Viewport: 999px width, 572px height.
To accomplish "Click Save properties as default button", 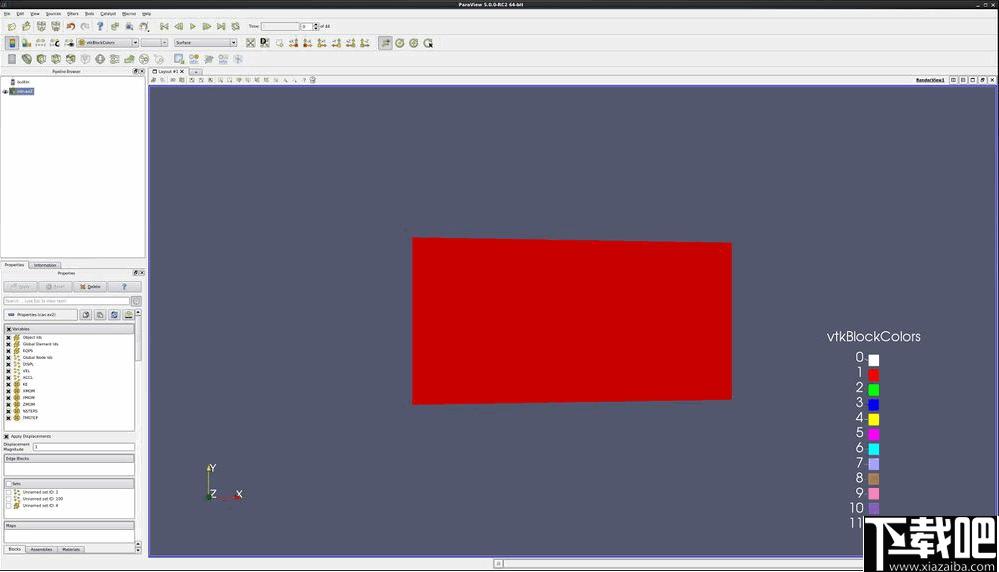I will click(128, 315).
